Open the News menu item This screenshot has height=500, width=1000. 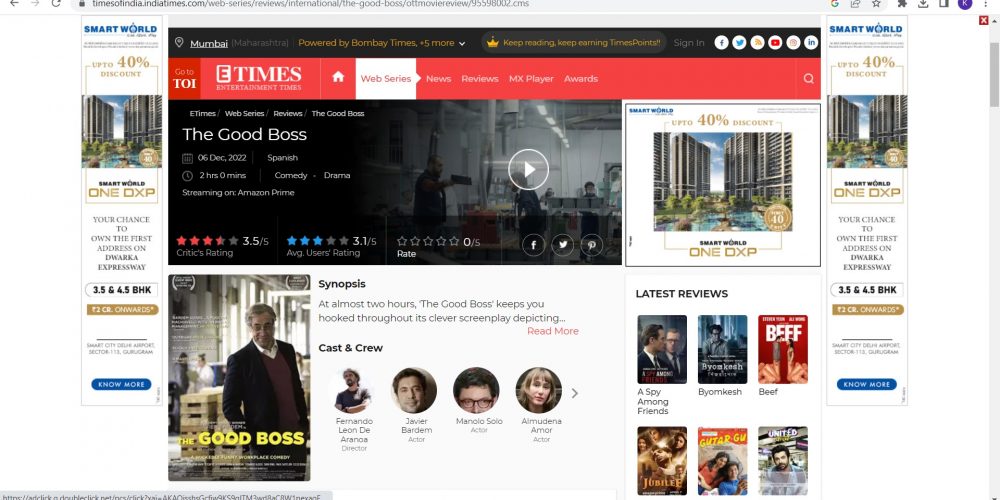coord(438,79)
